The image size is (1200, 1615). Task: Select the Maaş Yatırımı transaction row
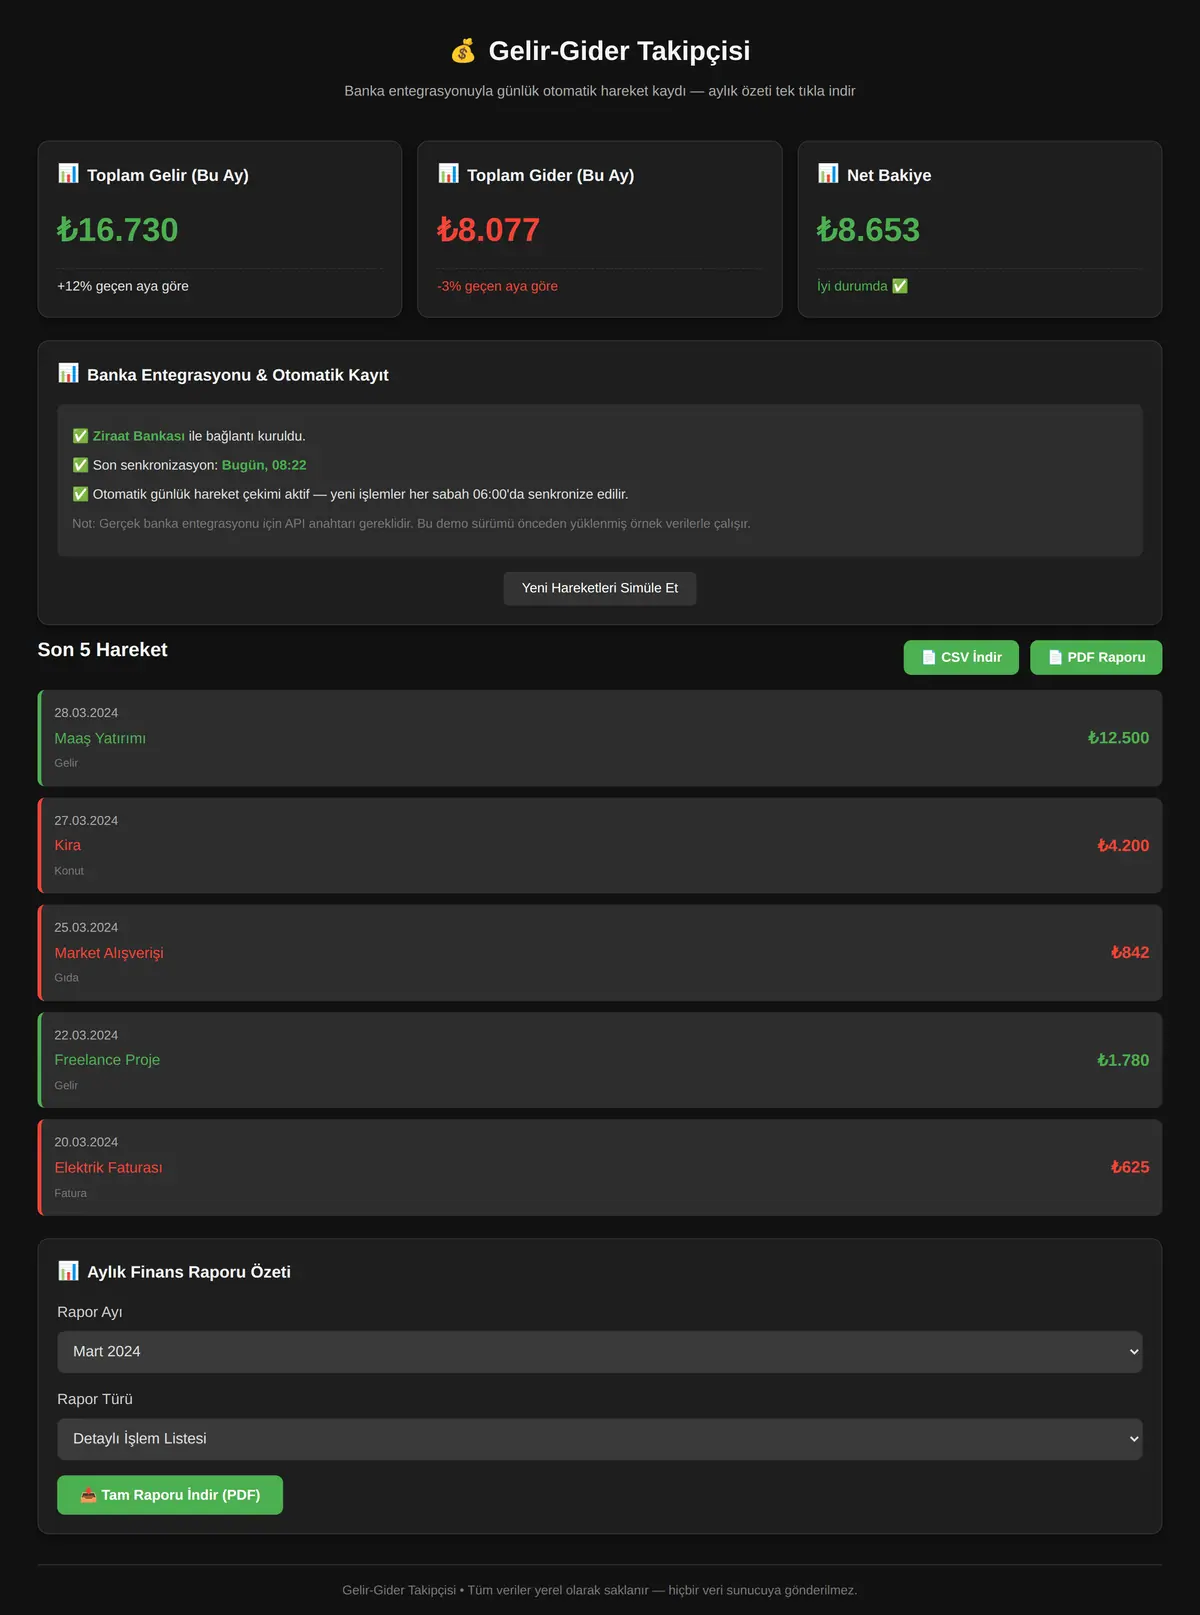(x=600, y=738)
